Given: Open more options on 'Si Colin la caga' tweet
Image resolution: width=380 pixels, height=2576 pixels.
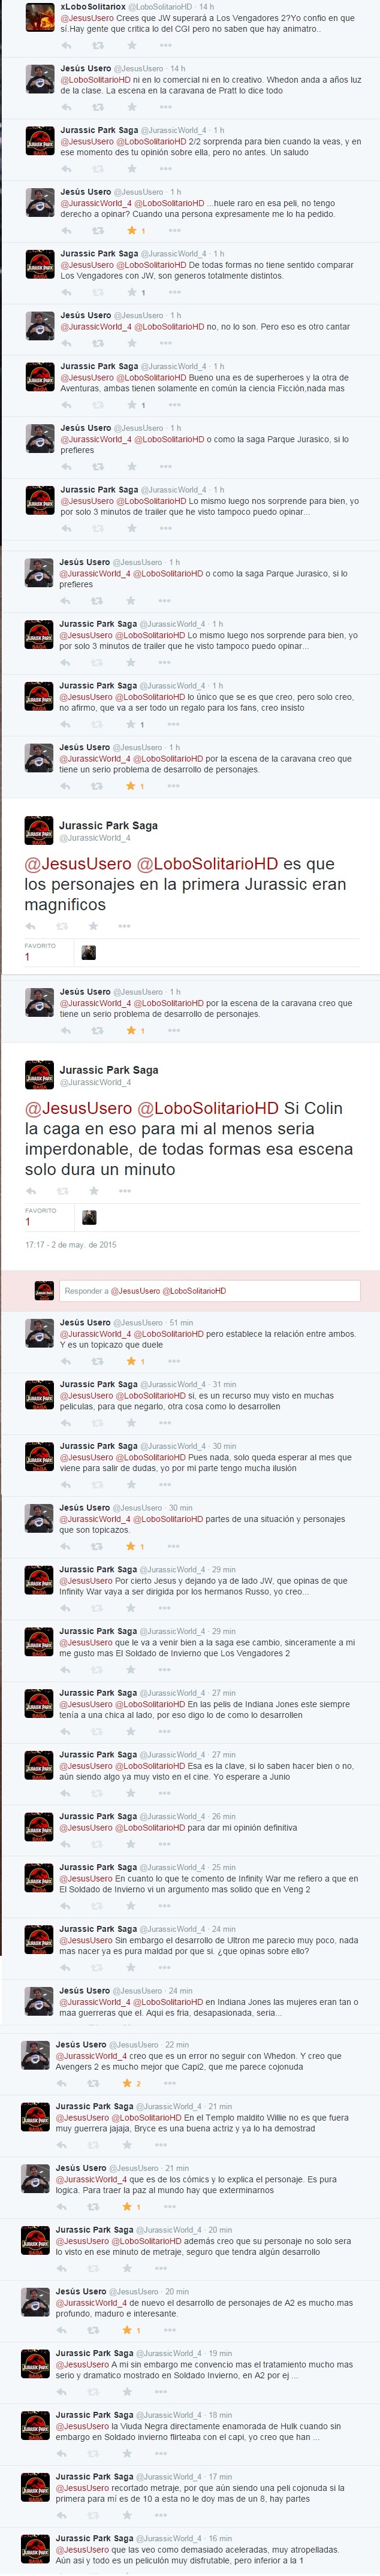Looking at the screenshot, I should click(125, 1191).
